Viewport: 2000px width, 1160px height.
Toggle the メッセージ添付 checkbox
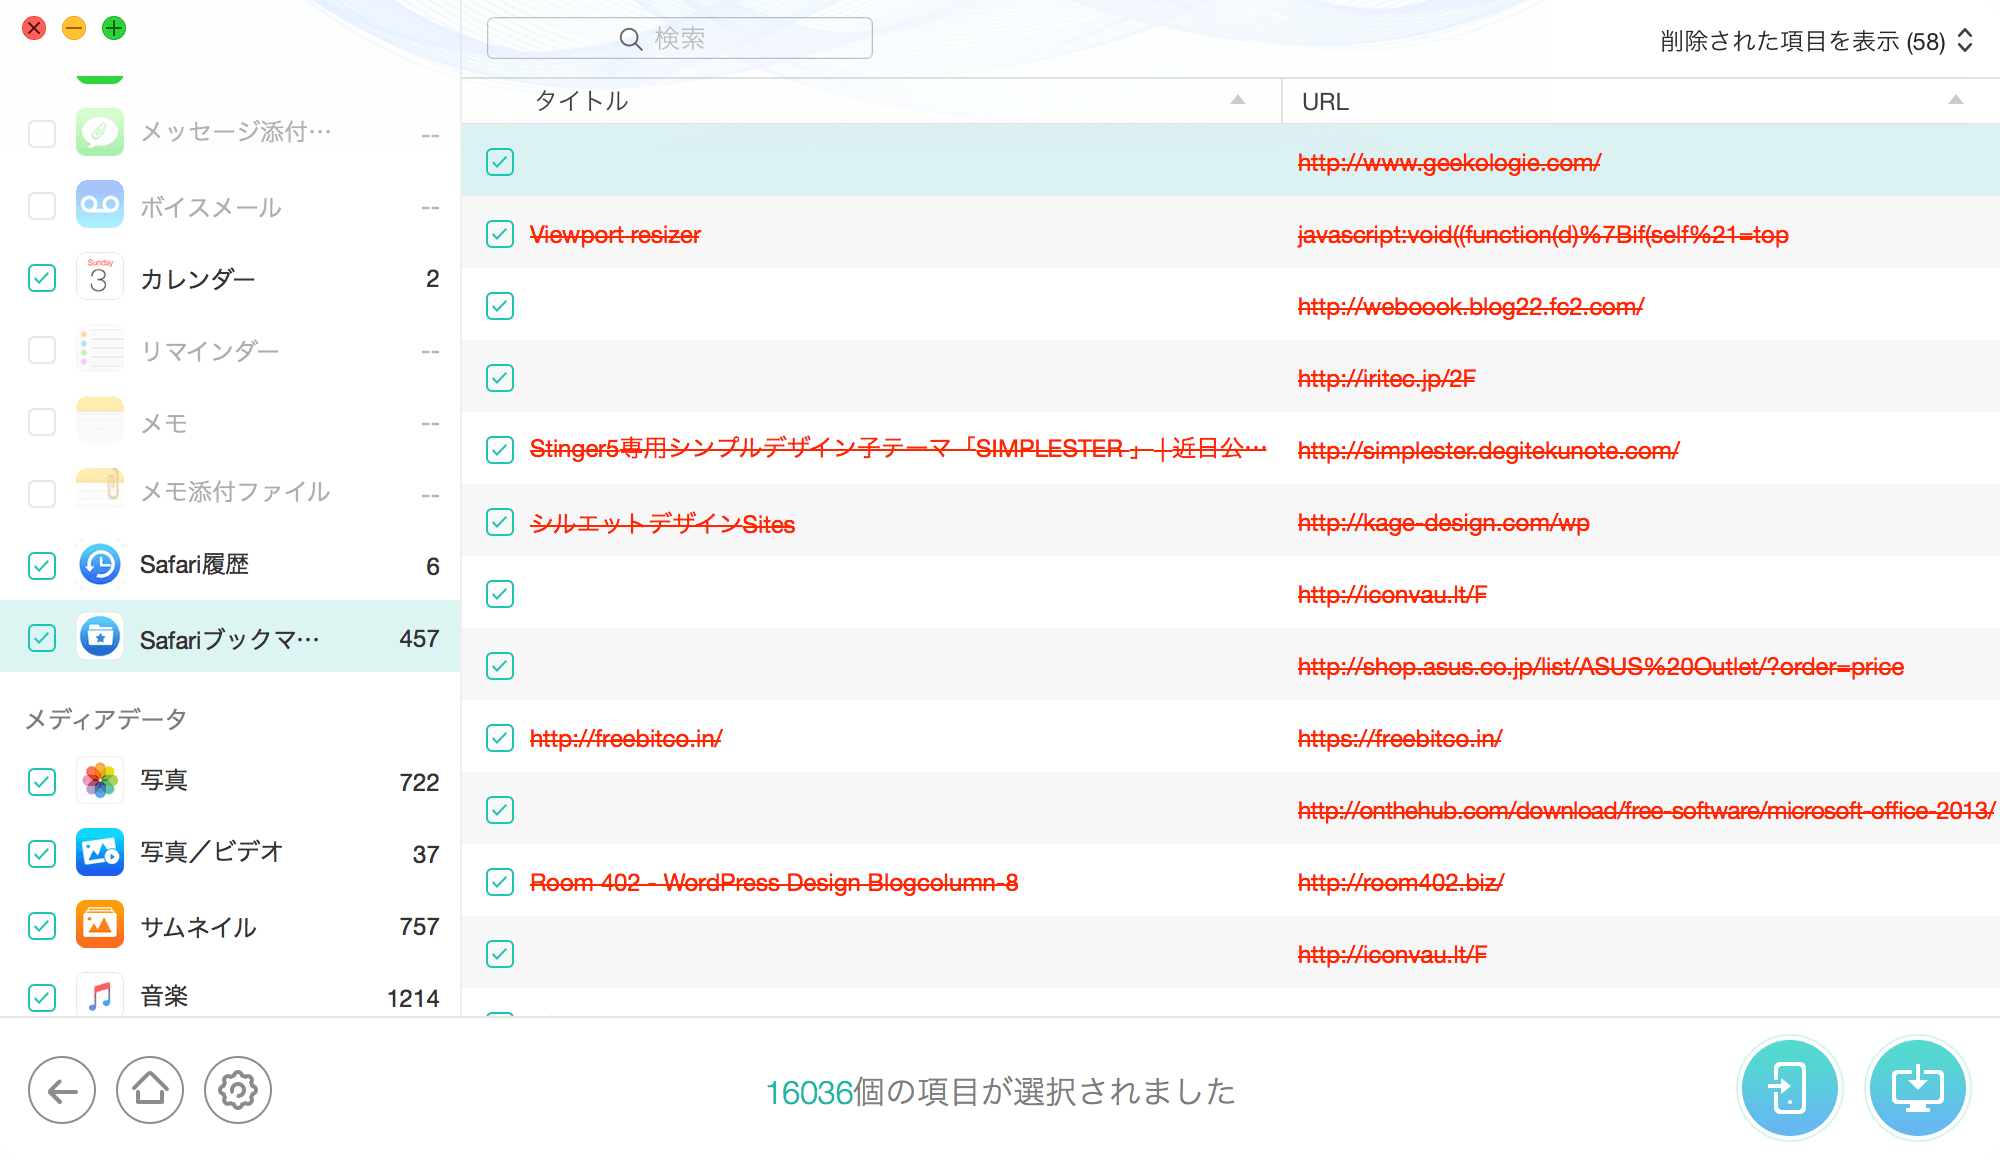tap(42, 133)
